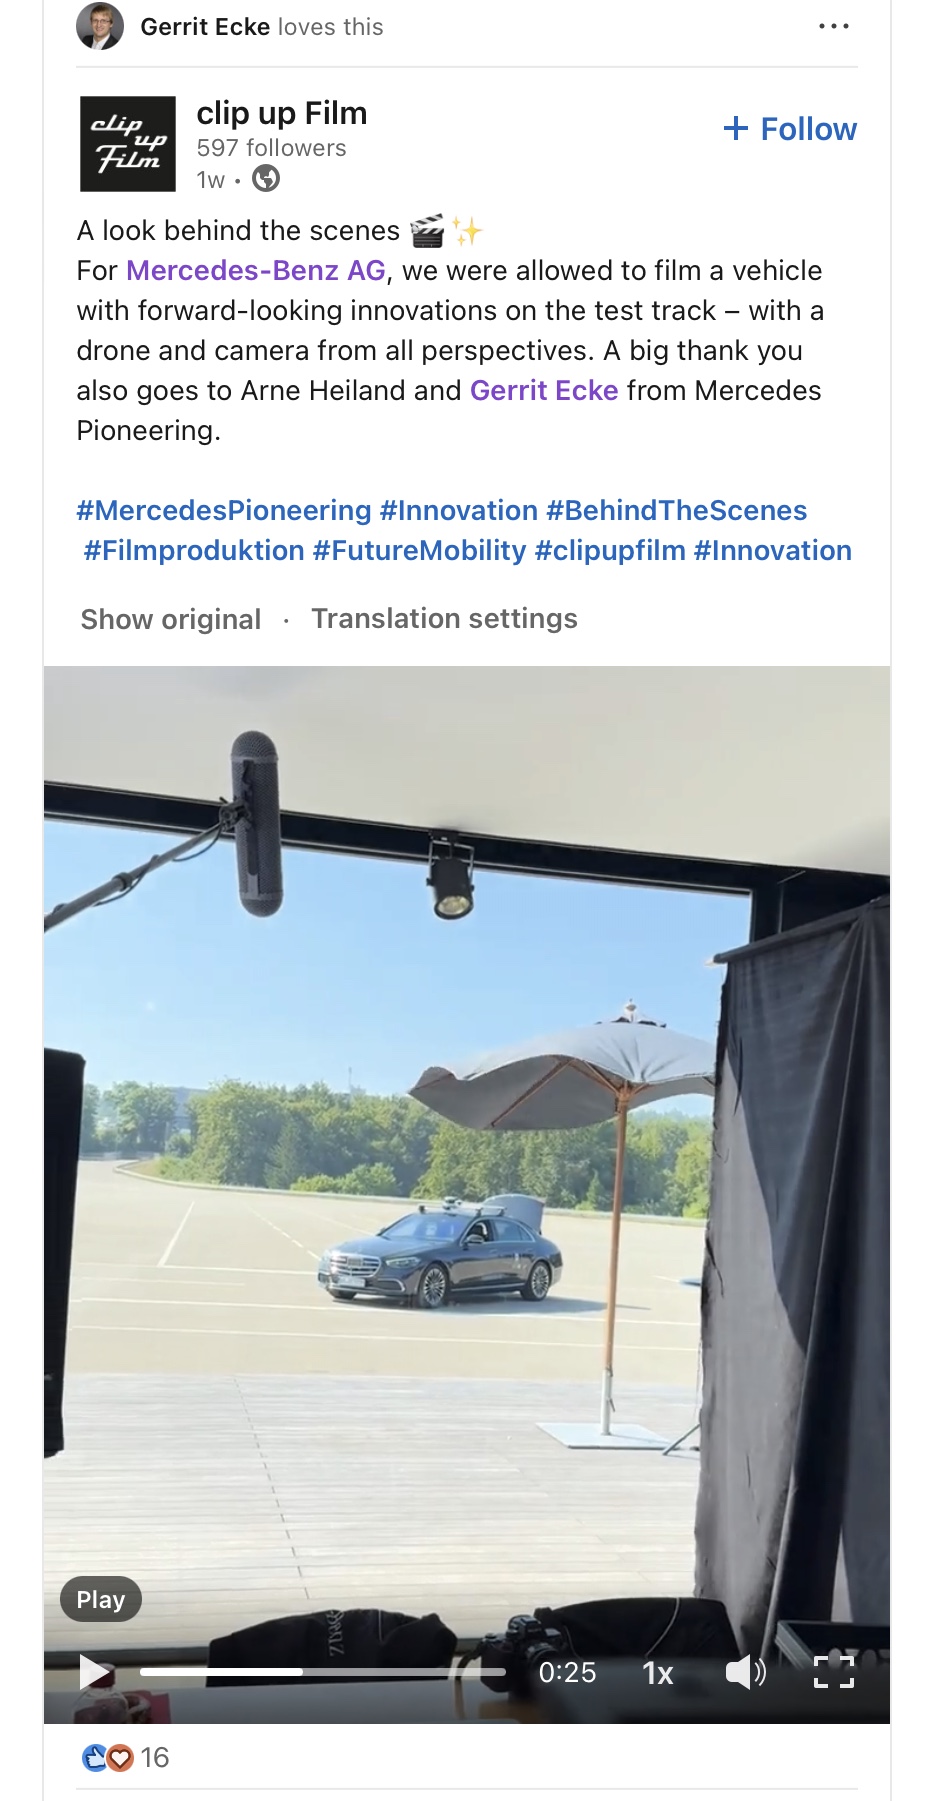Open Gerrit Ecke mention in post text
The image size is (929, 1801).
tap(544, 391)
